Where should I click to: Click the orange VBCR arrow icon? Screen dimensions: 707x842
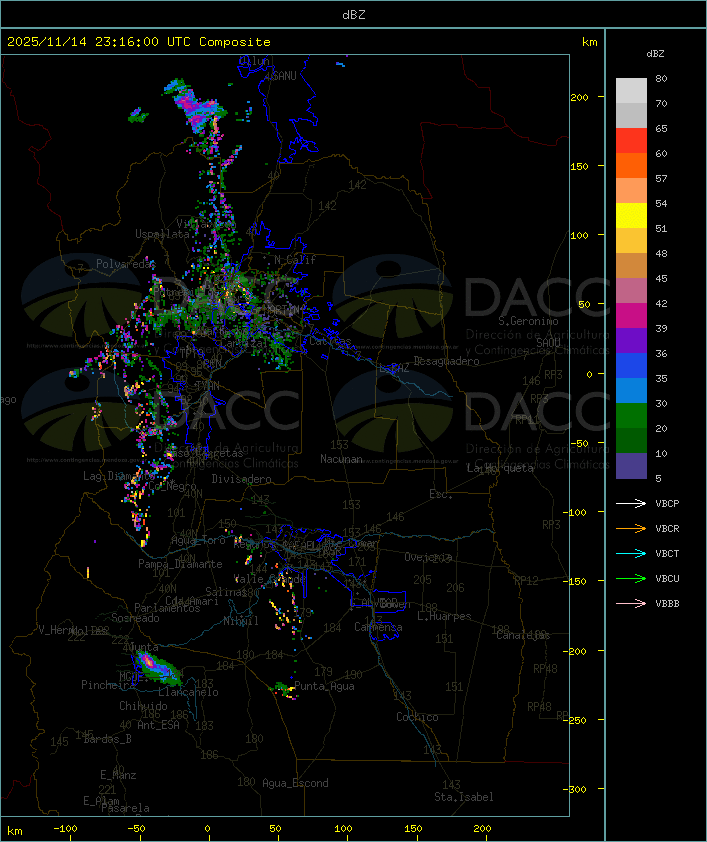(x=631, y=529)
